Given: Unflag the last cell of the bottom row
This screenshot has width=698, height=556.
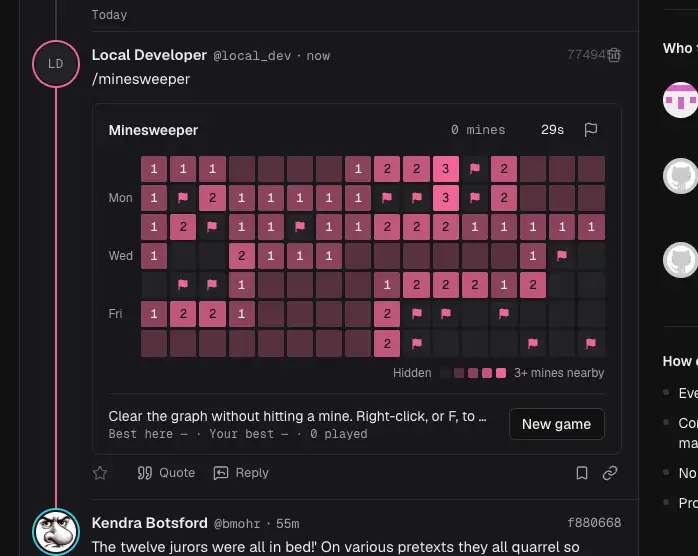Looking at the screenshot, I should point(591,343).
